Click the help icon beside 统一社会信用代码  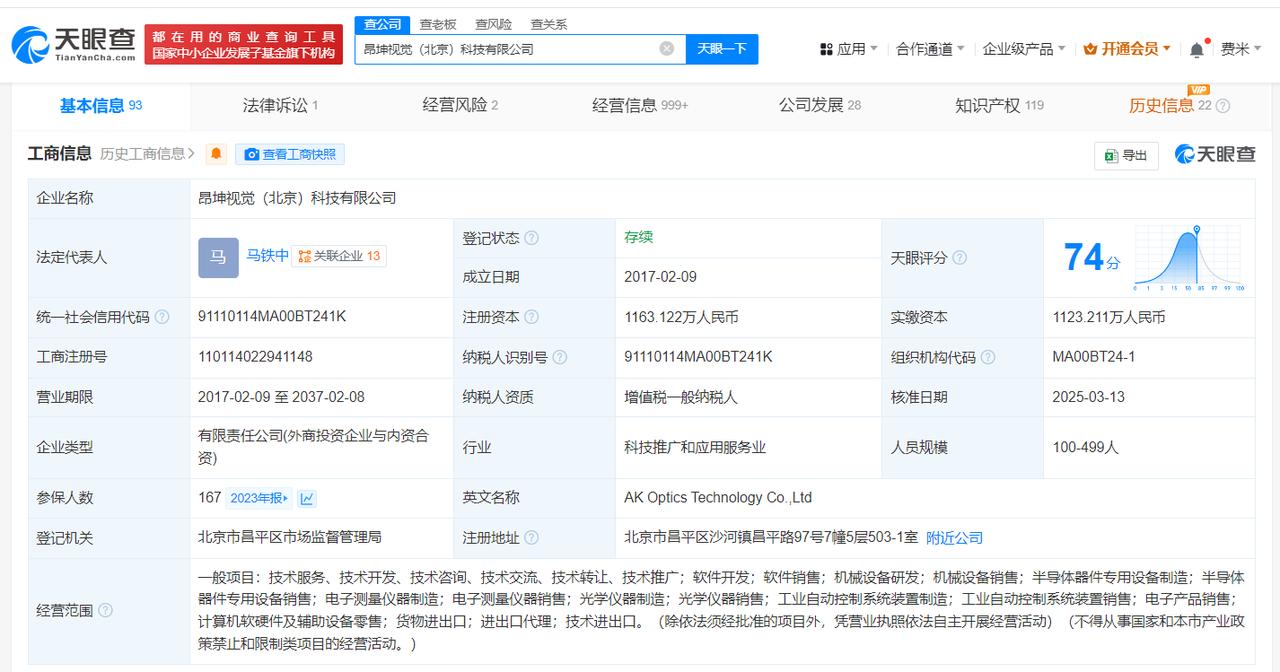coord(162,317)
